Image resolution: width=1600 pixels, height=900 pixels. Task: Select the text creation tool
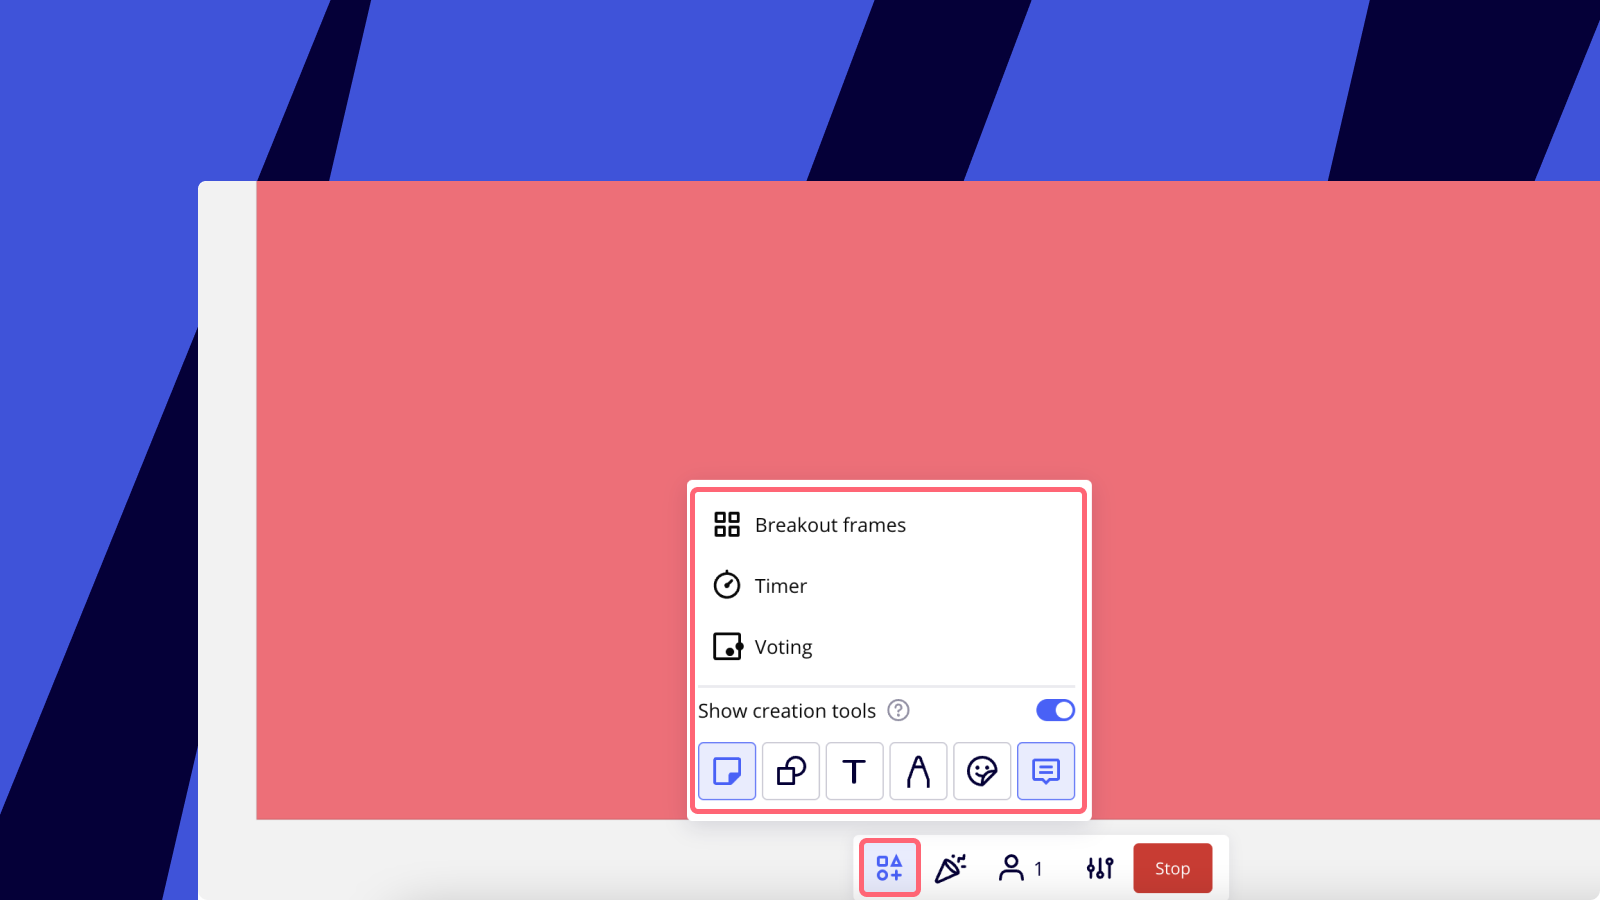855,771
